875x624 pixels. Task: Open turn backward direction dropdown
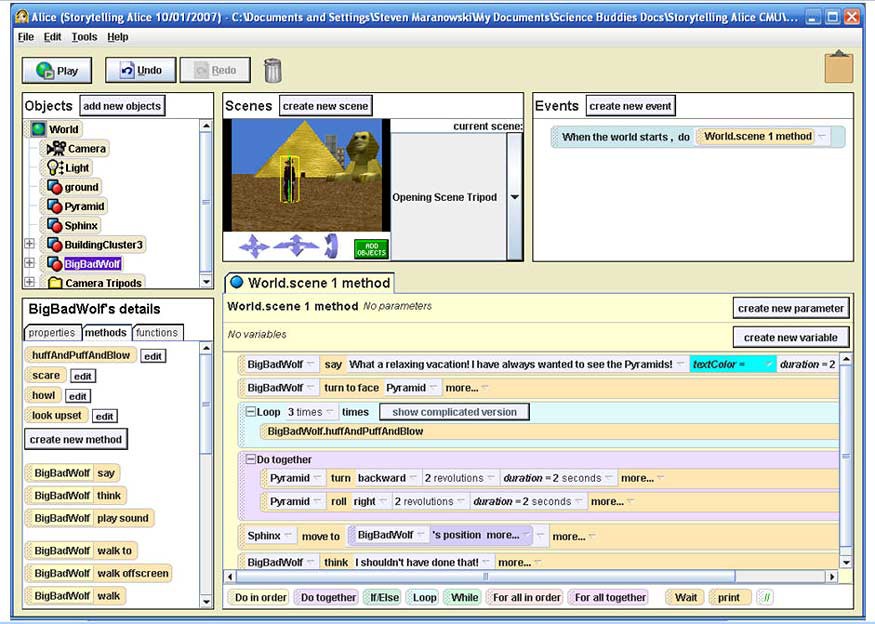pos(413,478)
